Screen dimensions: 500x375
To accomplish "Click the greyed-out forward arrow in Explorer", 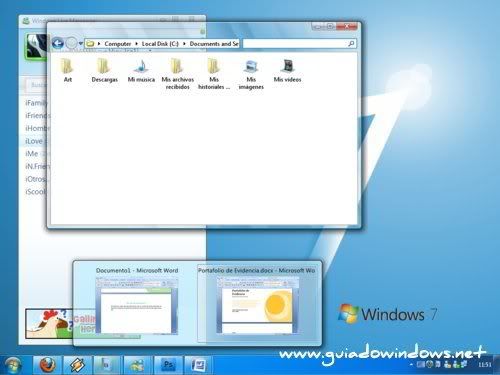I will click(x=71, y=43).
